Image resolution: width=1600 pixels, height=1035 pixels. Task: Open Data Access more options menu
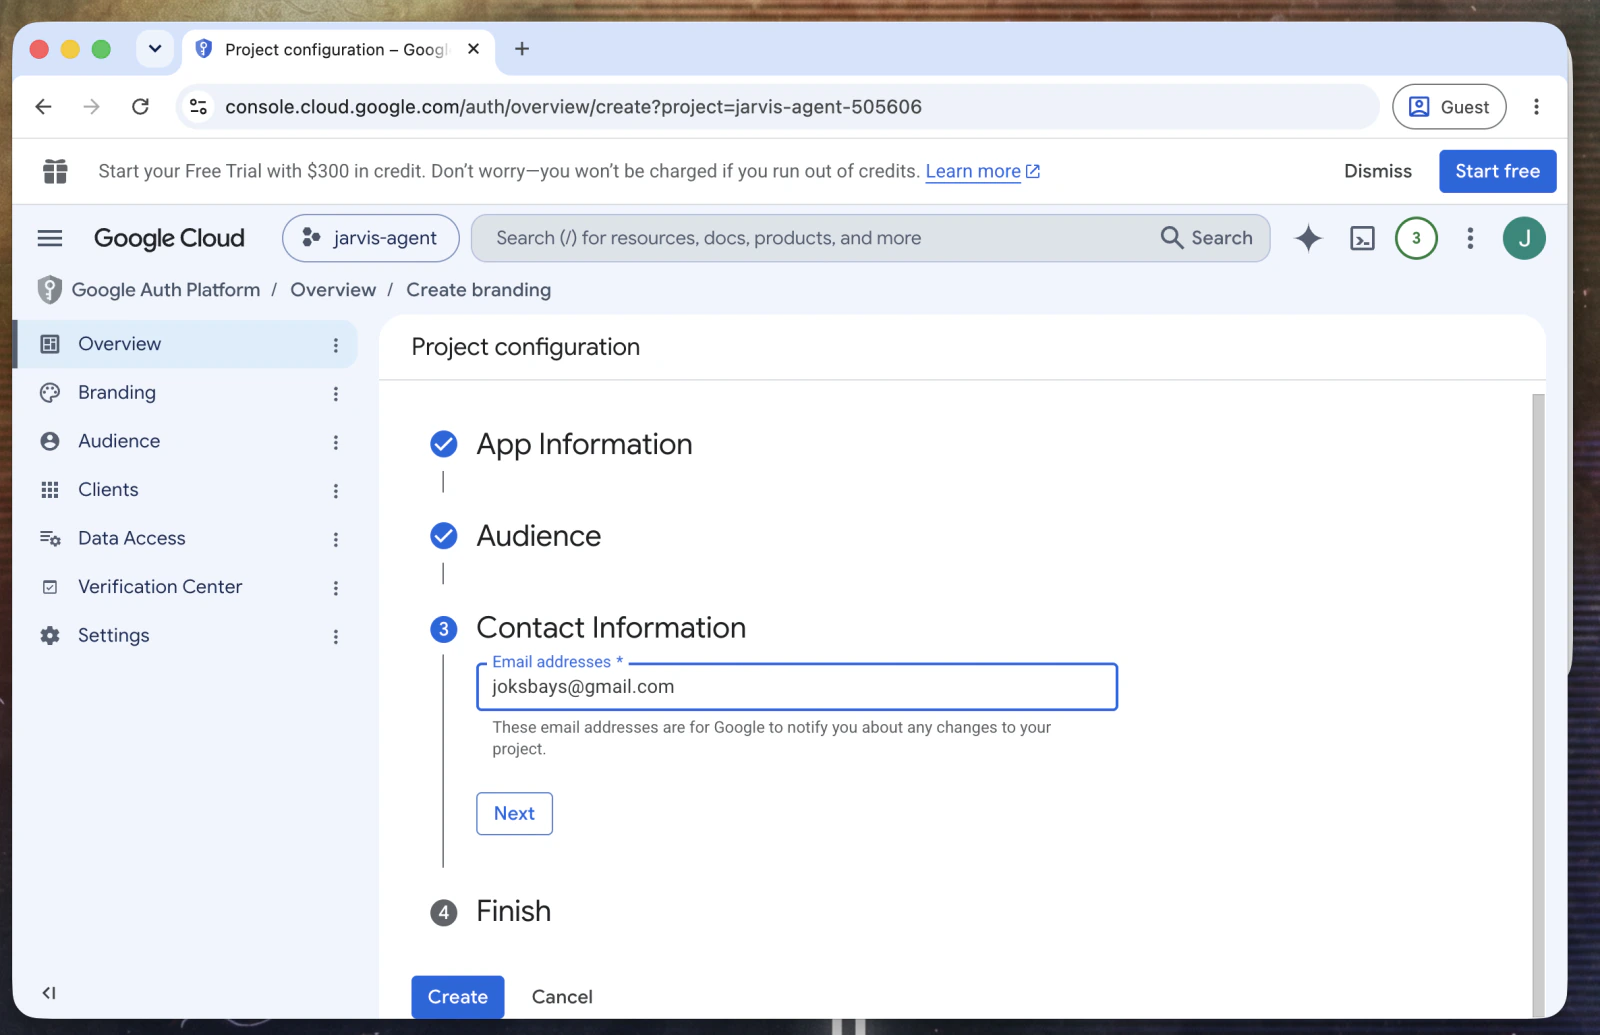tap(336, 540)
